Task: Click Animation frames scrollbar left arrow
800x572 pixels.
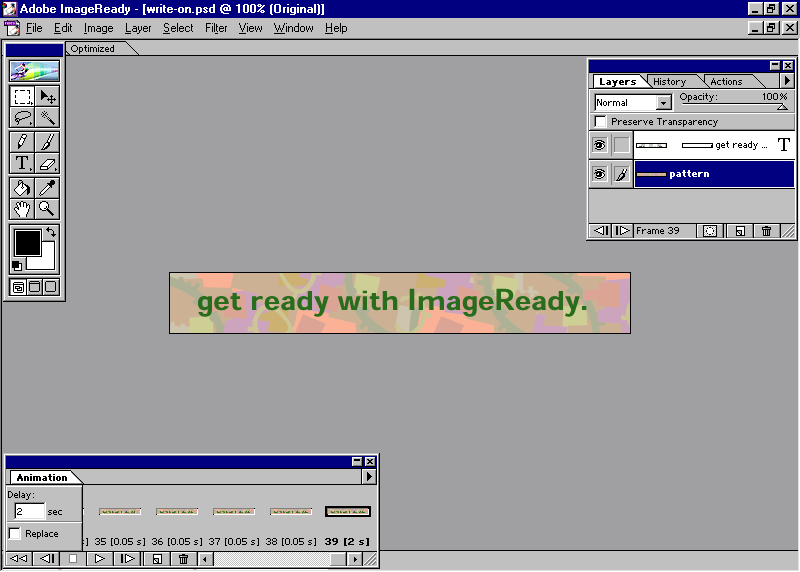Action: pos(205,559)
